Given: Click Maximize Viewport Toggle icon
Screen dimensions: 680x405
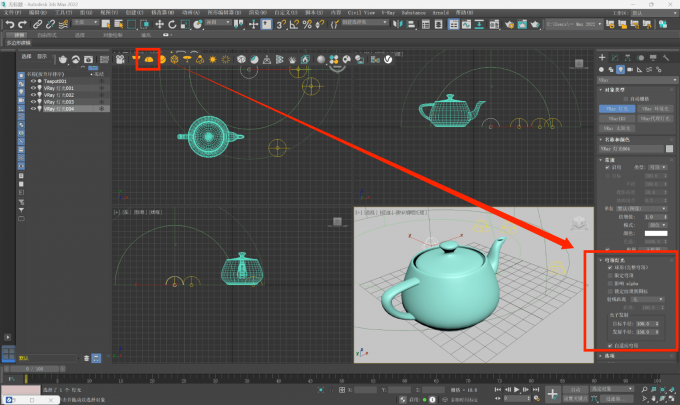Looking at the screenshot, I should pos(673,398).
